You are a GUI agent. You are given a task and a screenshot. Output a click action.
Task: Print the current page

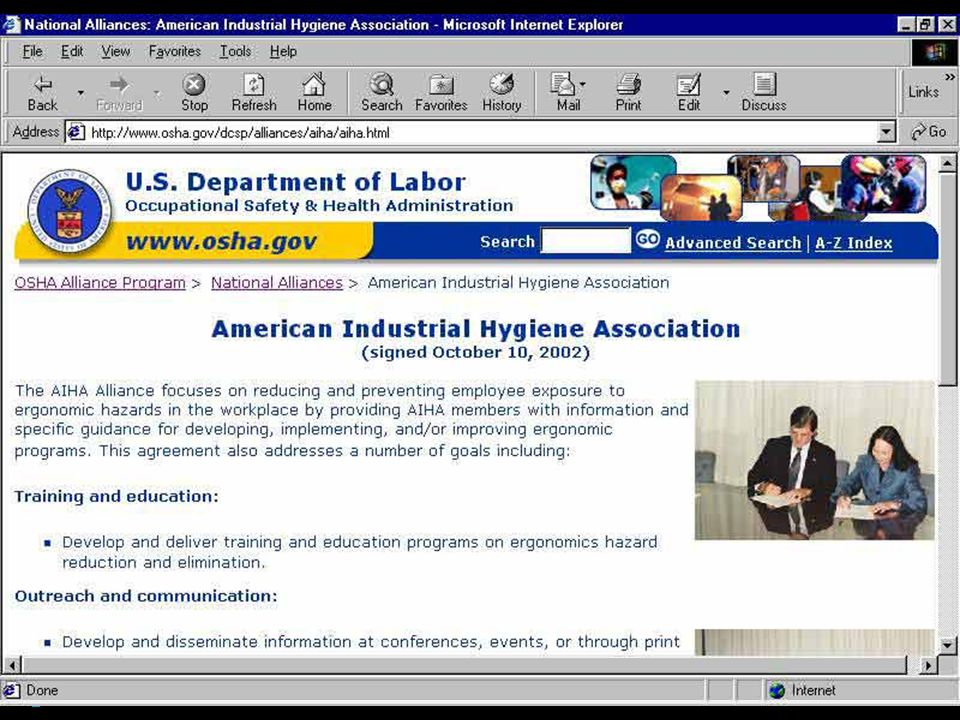pos(628,92)
